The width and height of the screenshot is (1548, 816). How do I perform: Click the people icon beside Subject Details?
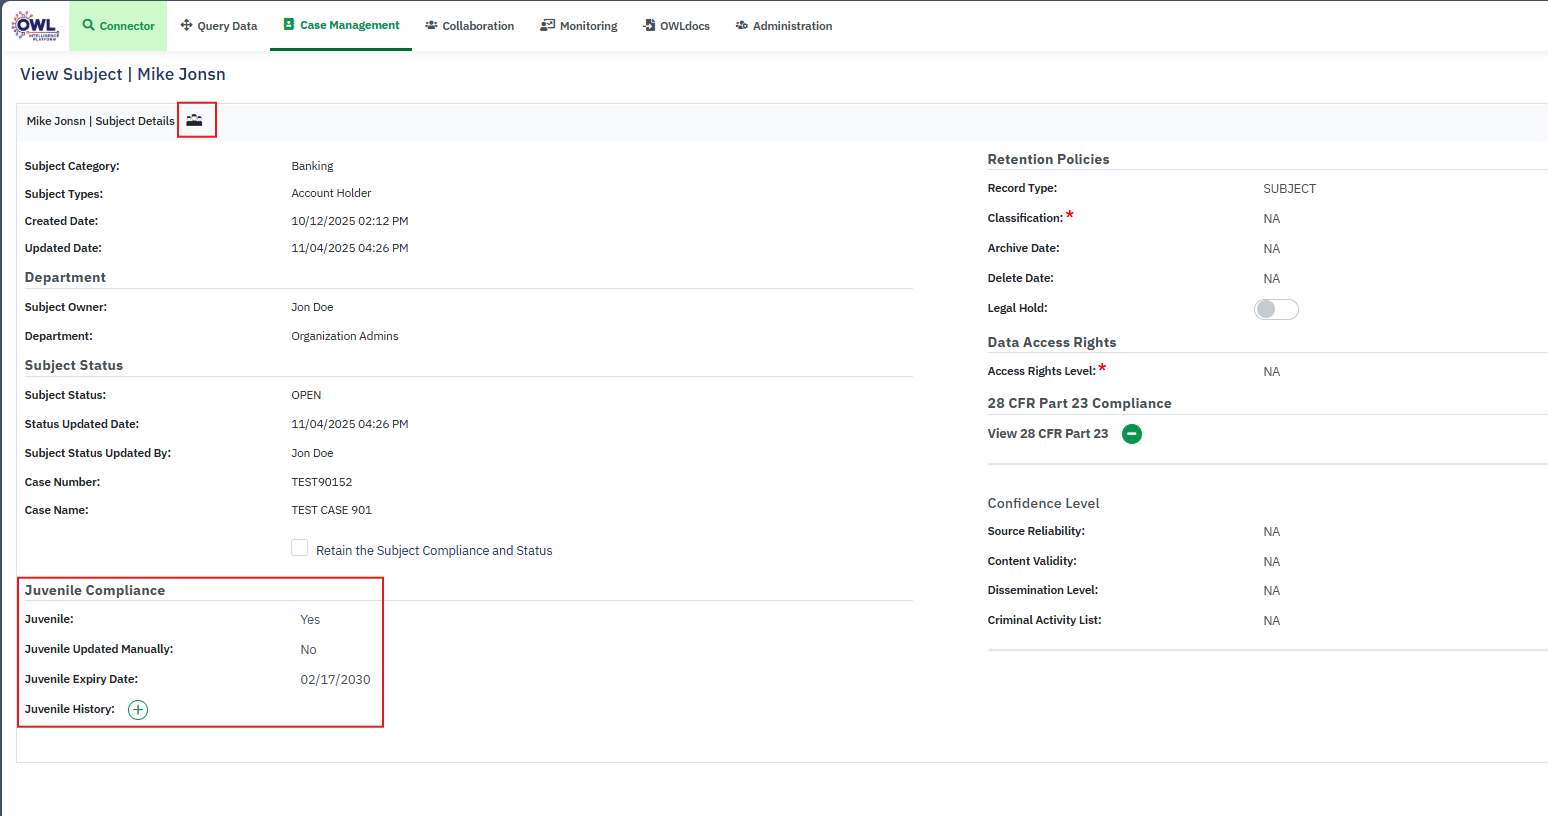pos(195,120)
